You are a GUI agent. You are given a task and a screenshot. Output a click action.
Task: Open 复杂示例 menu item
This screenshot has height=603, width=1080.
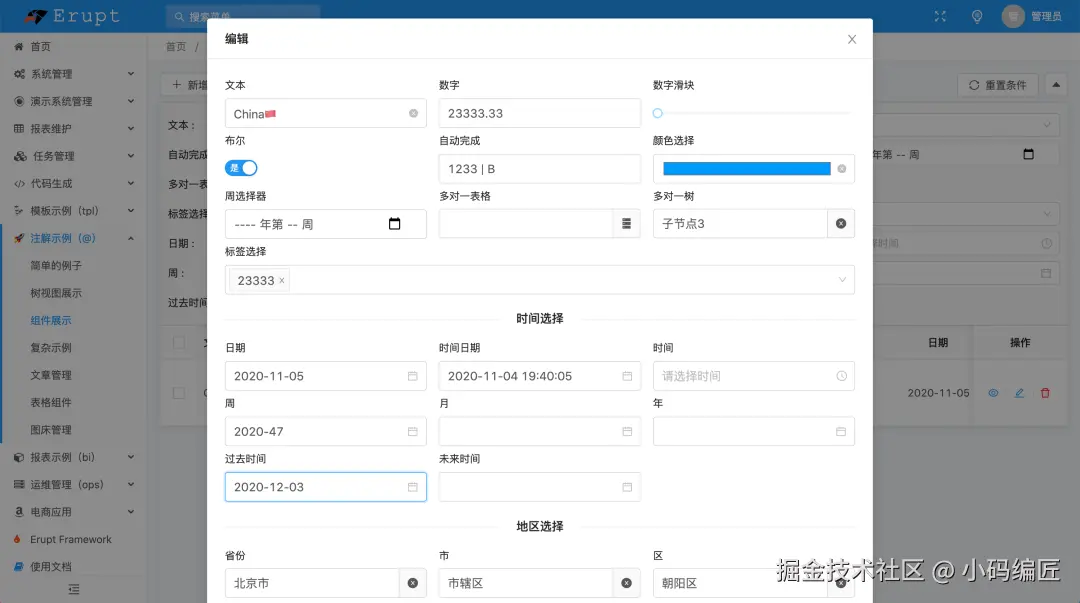[51, 348]
